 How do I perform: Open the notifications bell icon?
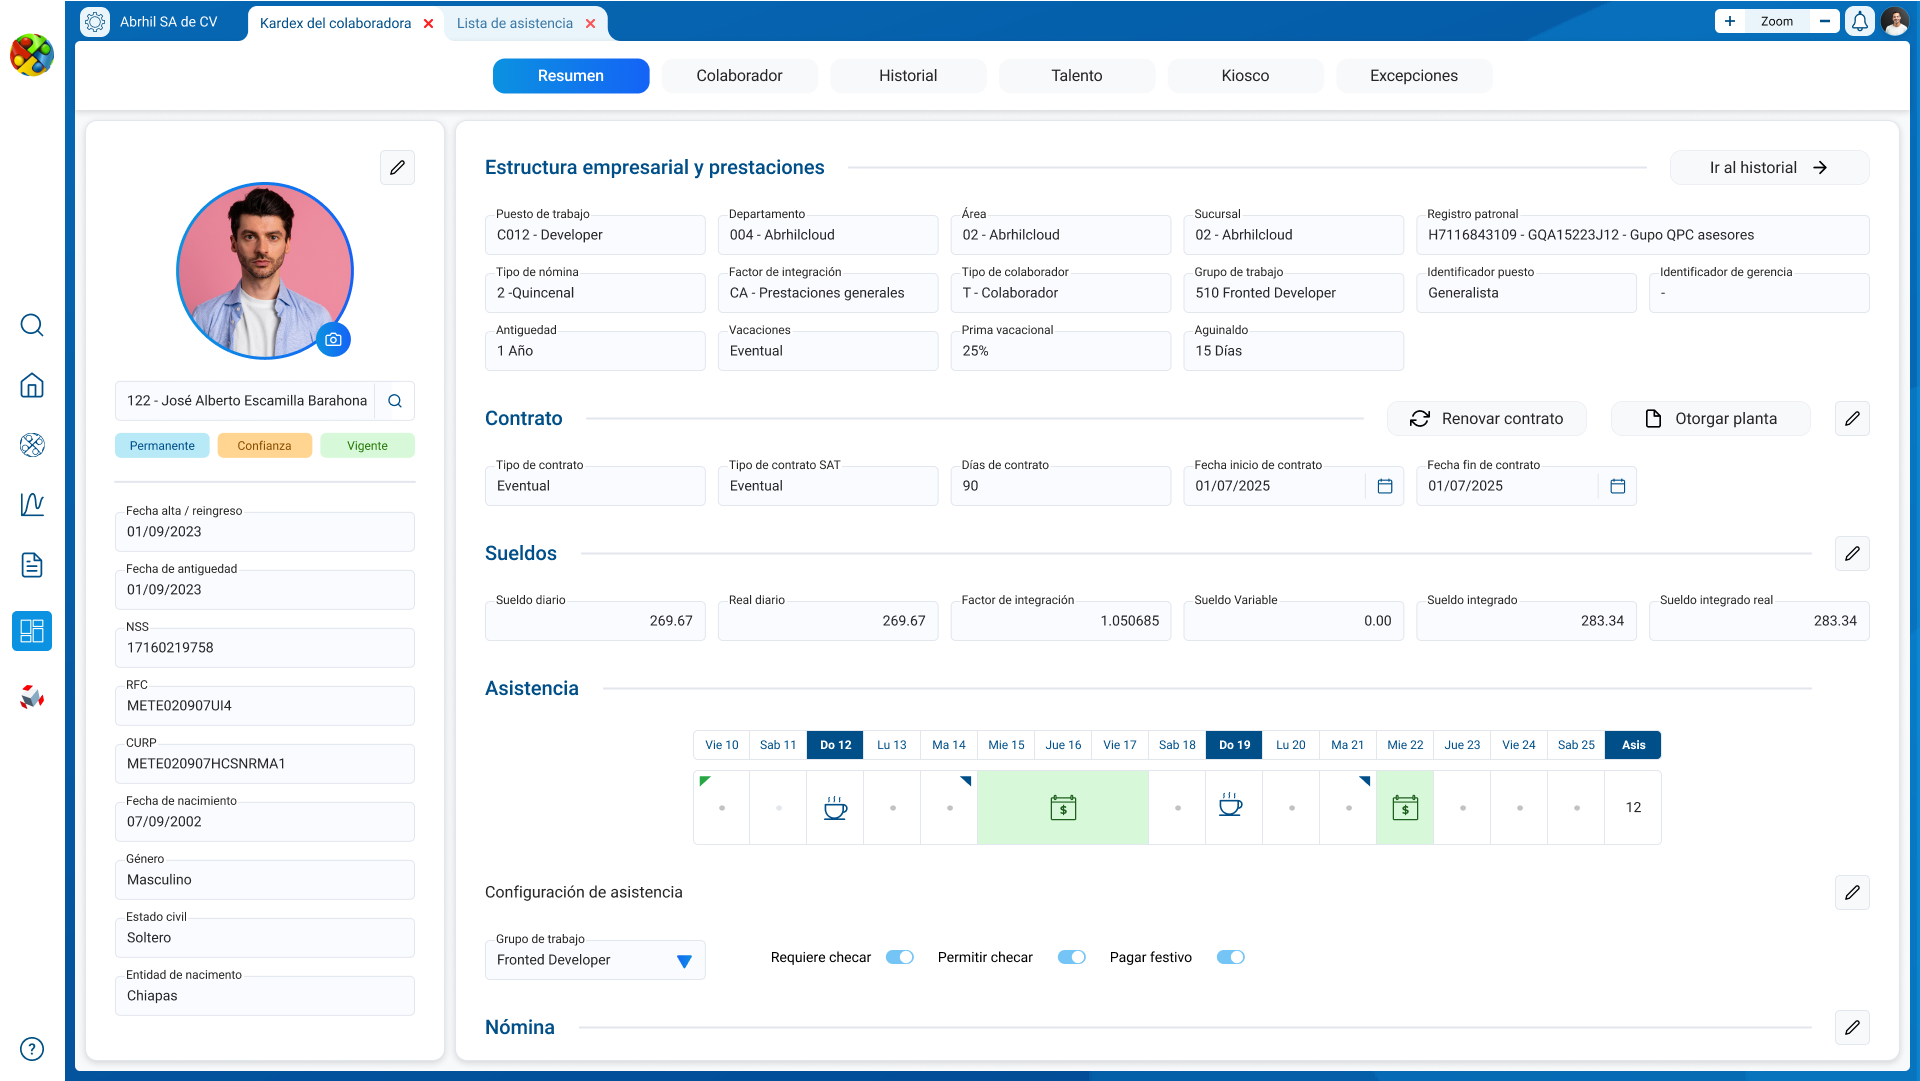click(x=1859, y=22)
